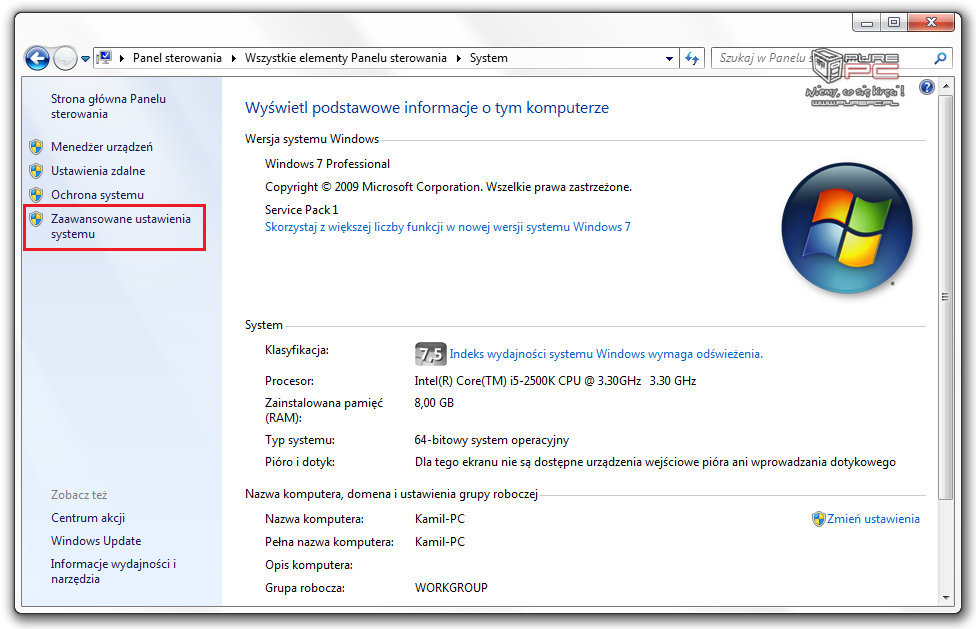Minimize the System window
The height and width of the screenshot is (629, 976).
click(866, 23)
